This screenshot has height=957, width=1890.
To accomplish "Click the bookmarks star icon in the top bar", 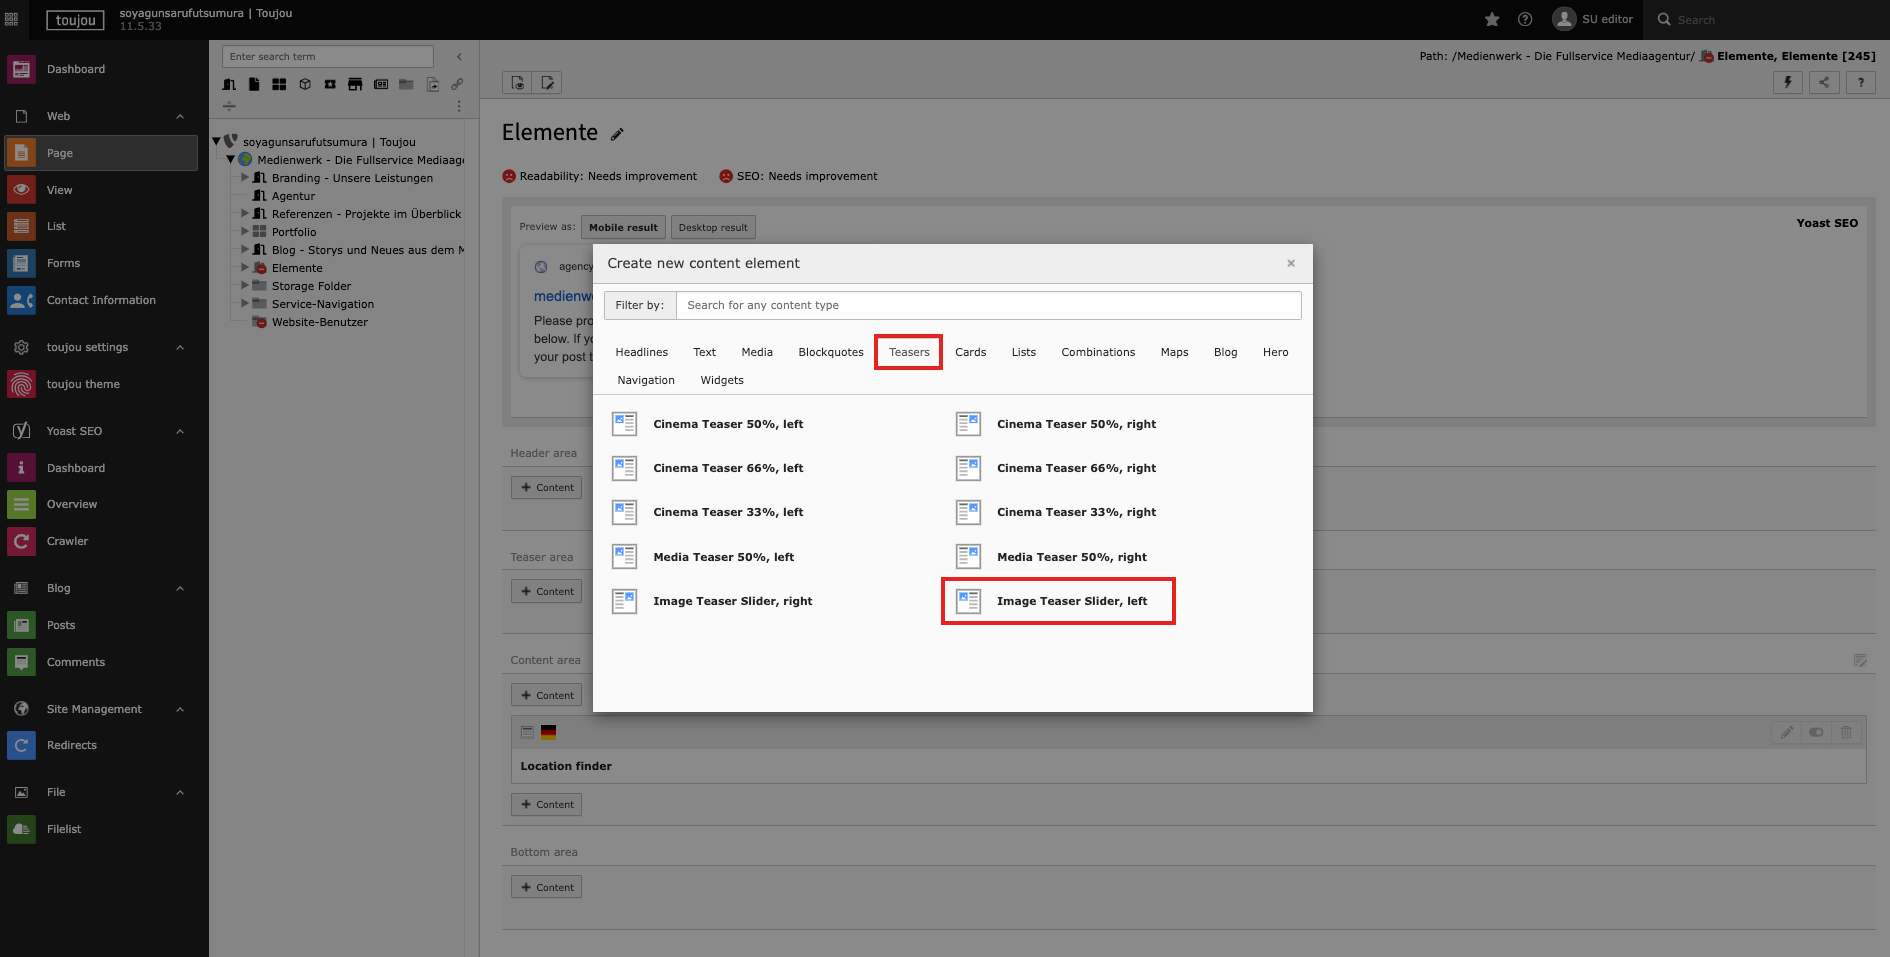I will pyautogui.click(x=1492, y=19).
